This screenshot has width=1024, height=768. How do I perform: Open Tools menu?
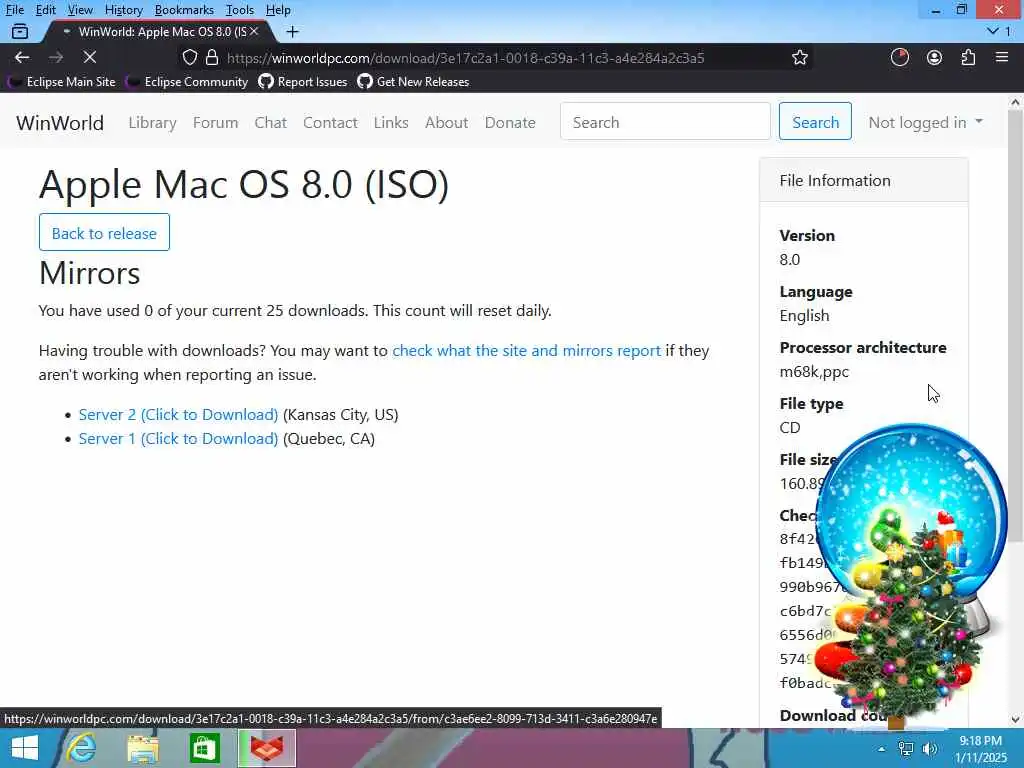coord(240,10)
